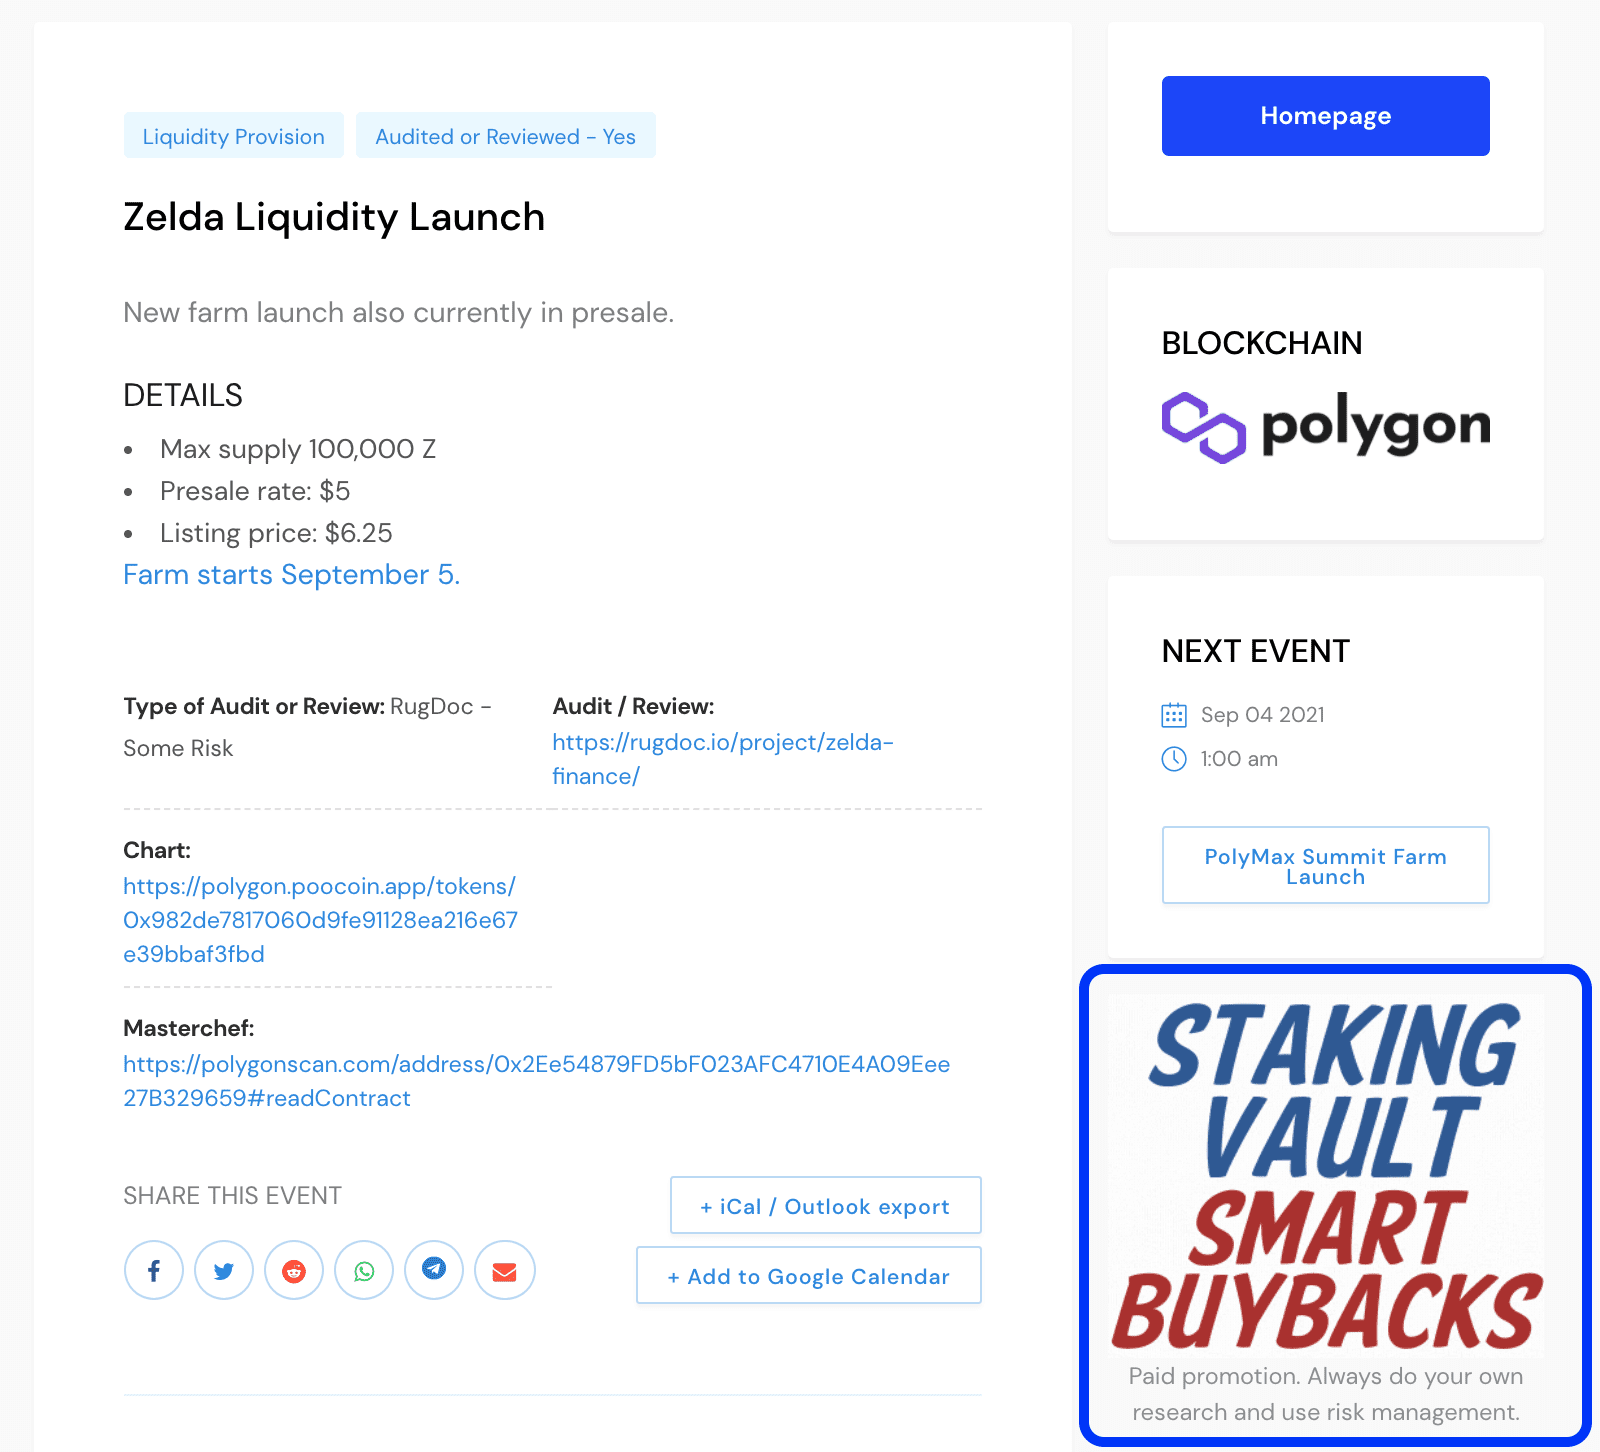Add event to Google Calendar
This screenshot has height=1452, width=1600.
(x=809, y=1276)
